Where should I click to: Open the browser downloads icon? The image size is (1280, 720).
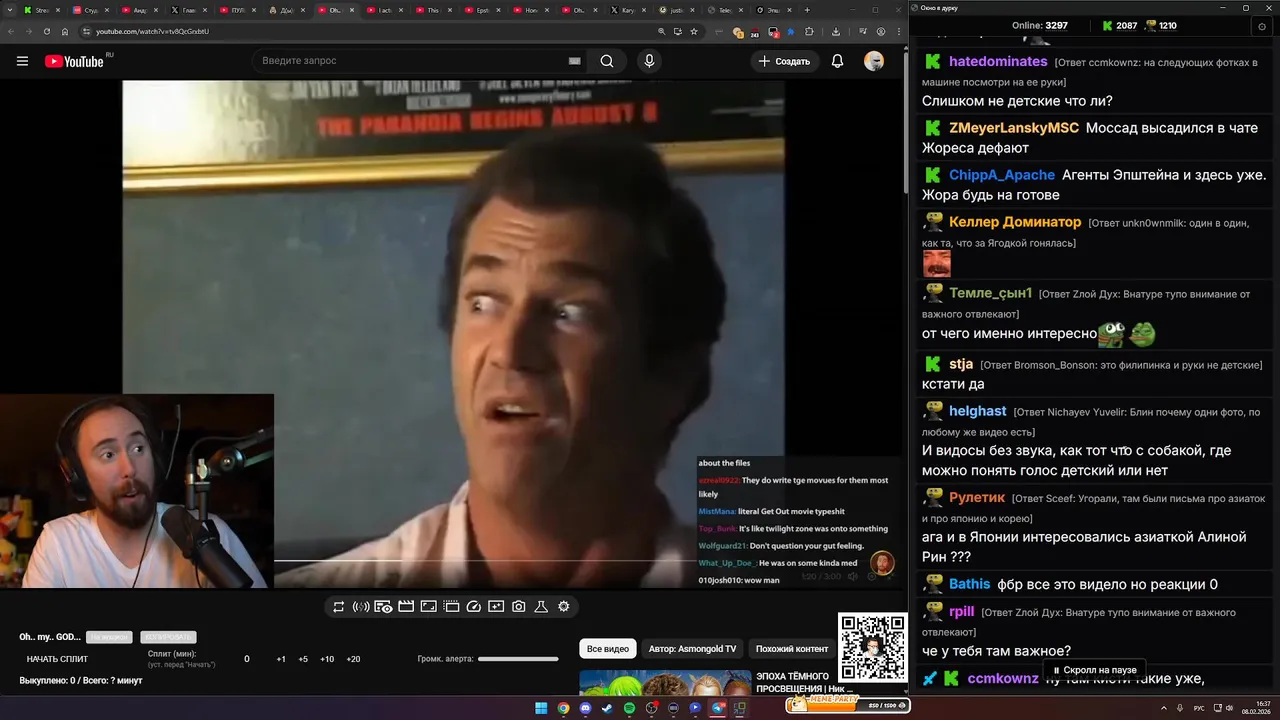coord(836,31)
